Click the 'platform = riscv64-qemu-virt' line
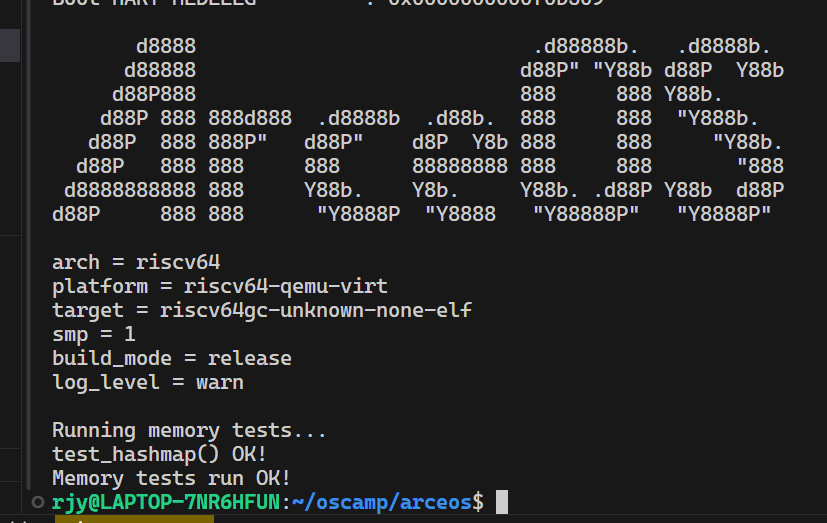This screenshot has width=827, height=523. coord(220,286)
